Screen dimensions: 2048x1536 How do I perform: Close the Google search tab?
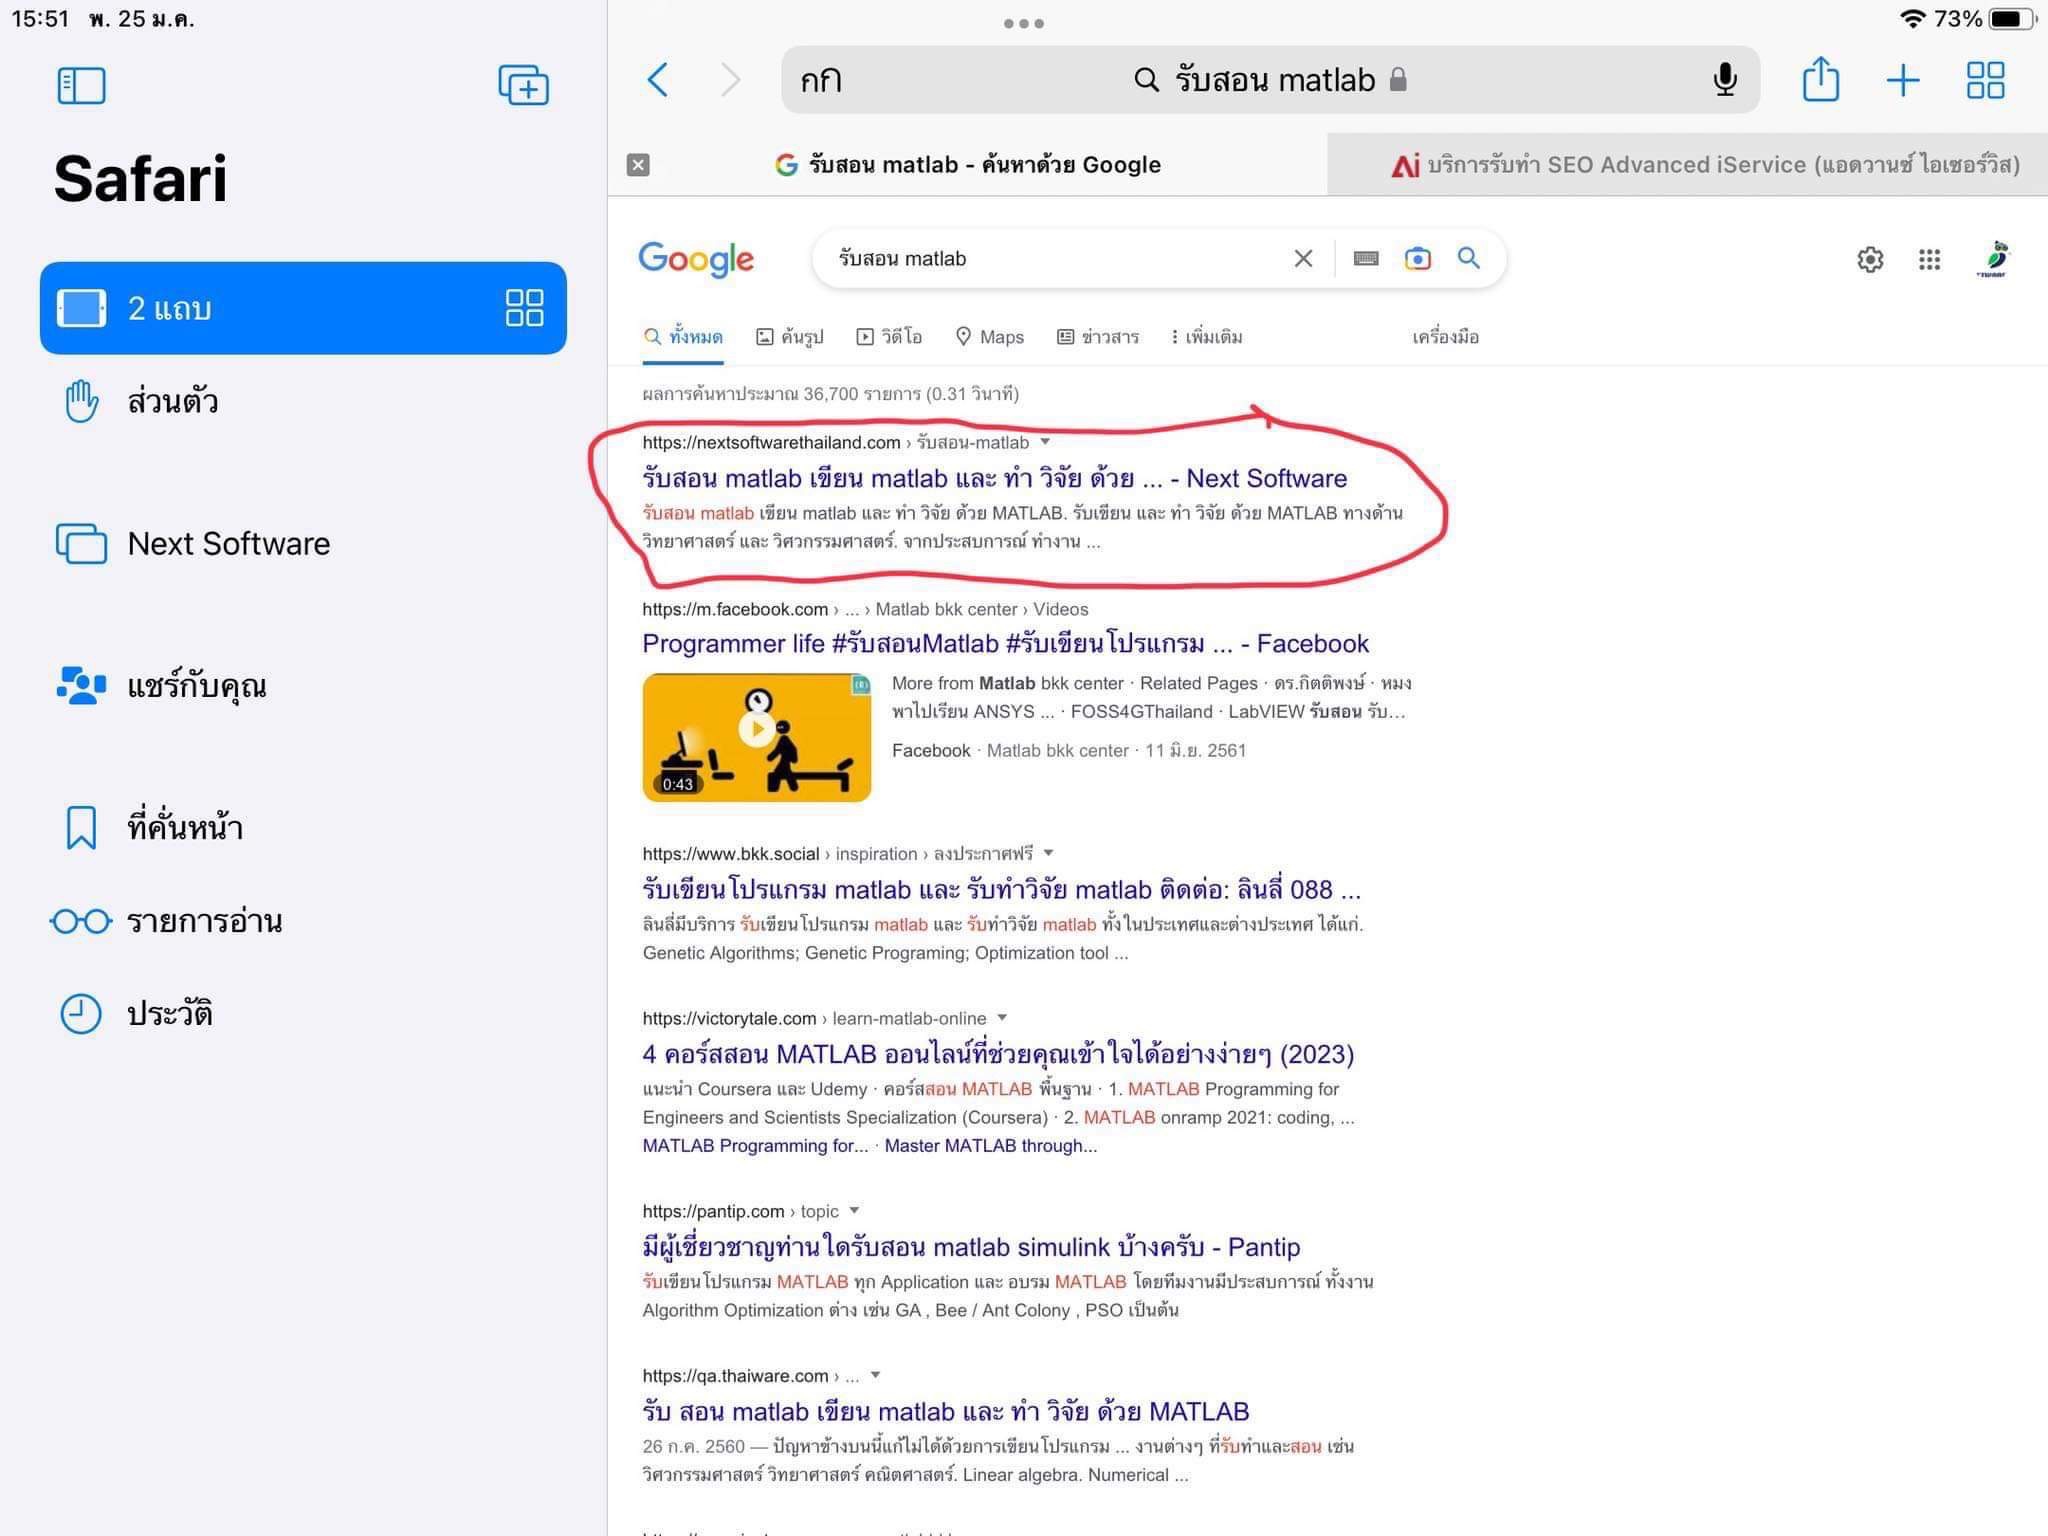(638, 165)
